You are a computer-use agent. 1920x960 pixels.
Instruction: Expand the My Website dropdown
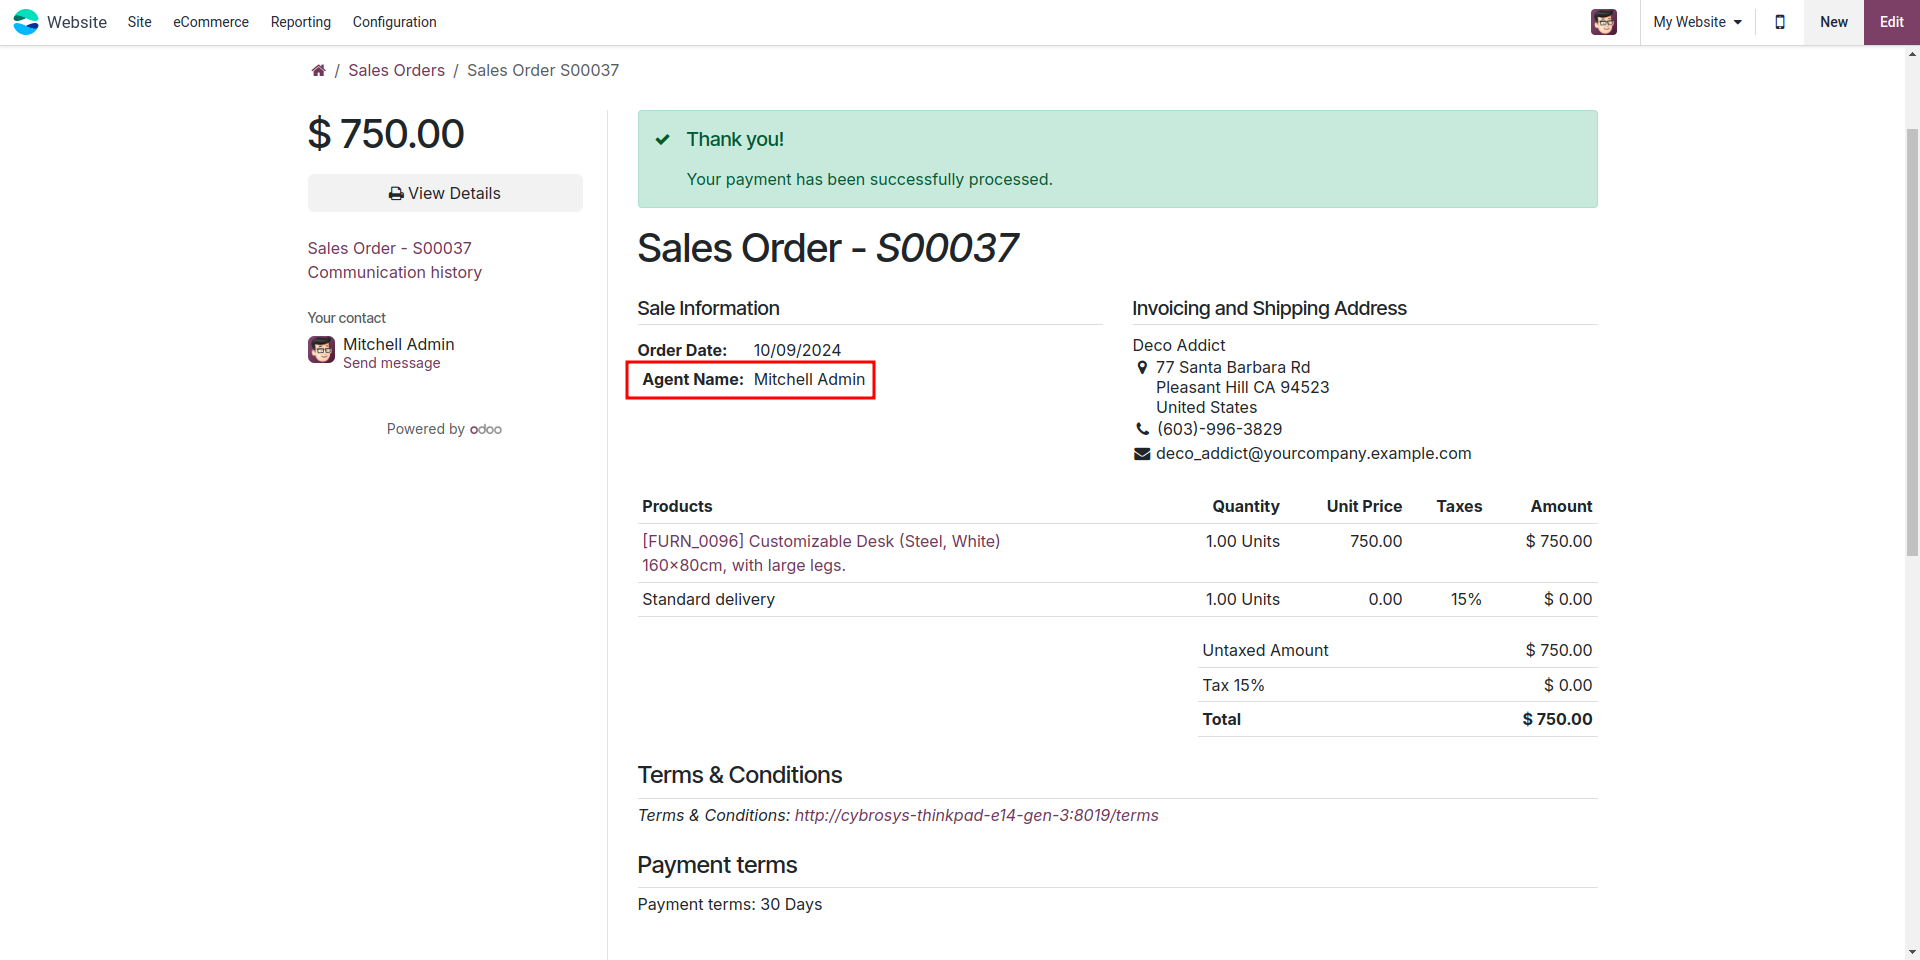tap(1697, 22)
